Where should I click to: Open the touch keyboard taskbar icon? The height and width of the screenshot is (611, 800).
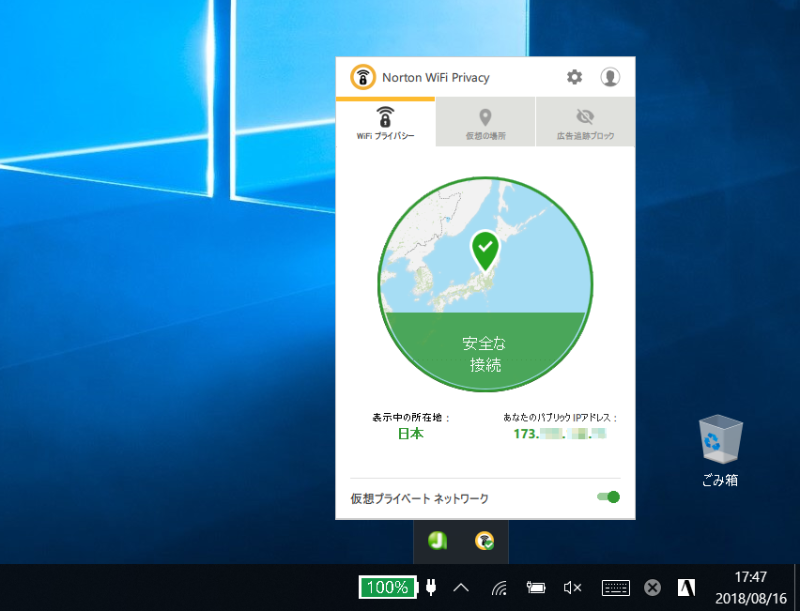615,587
